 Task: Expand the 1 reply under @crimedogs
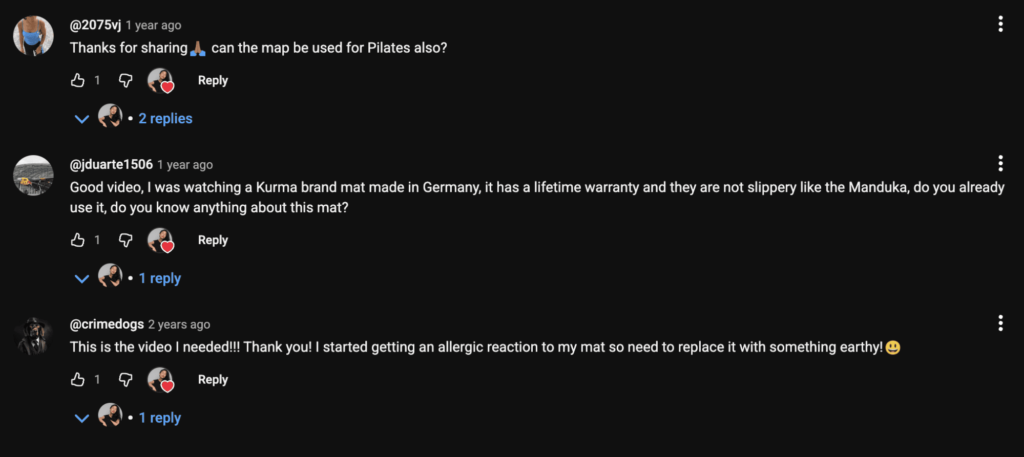click(x=159, y=418)
